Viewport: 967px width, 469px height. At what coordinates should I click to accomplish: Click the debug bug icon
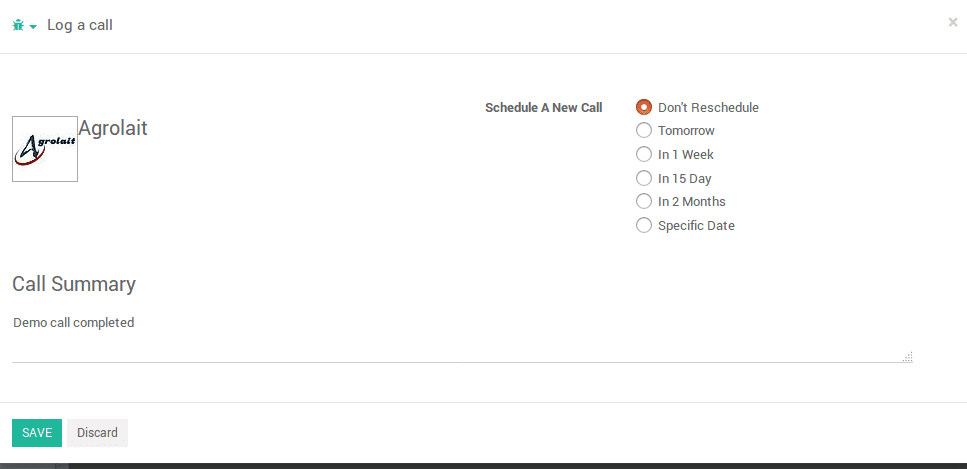coord(18,25)
